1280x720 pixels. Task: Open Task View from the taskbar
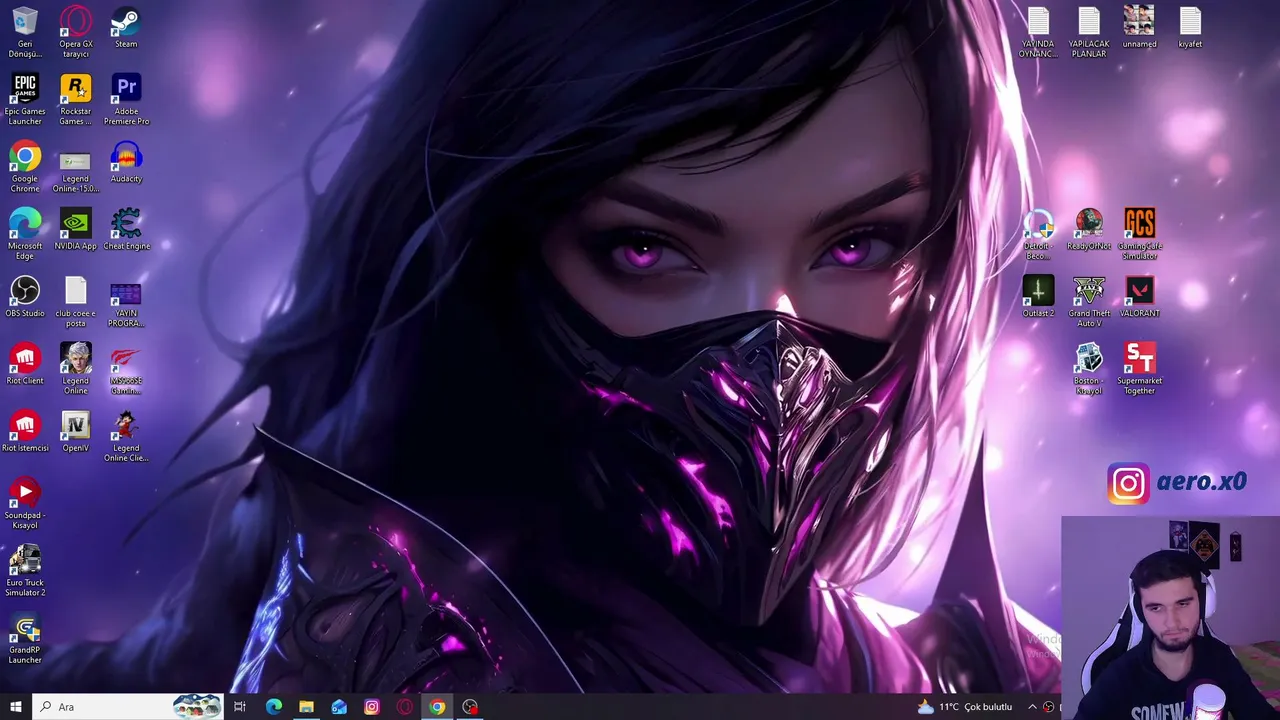(x=240, y=707)
